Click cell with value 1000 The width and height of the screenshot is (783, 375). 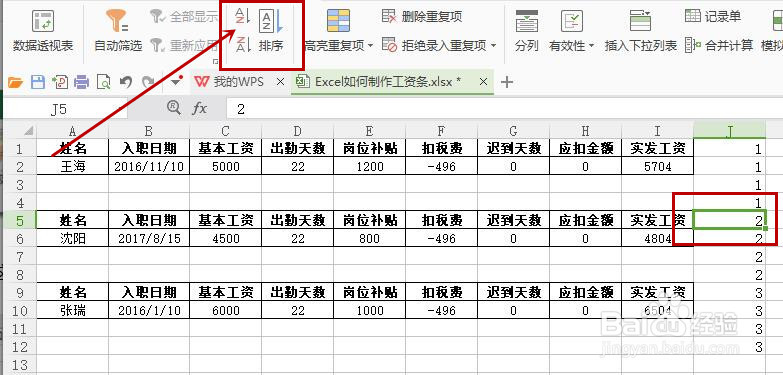tap(370, 311)
